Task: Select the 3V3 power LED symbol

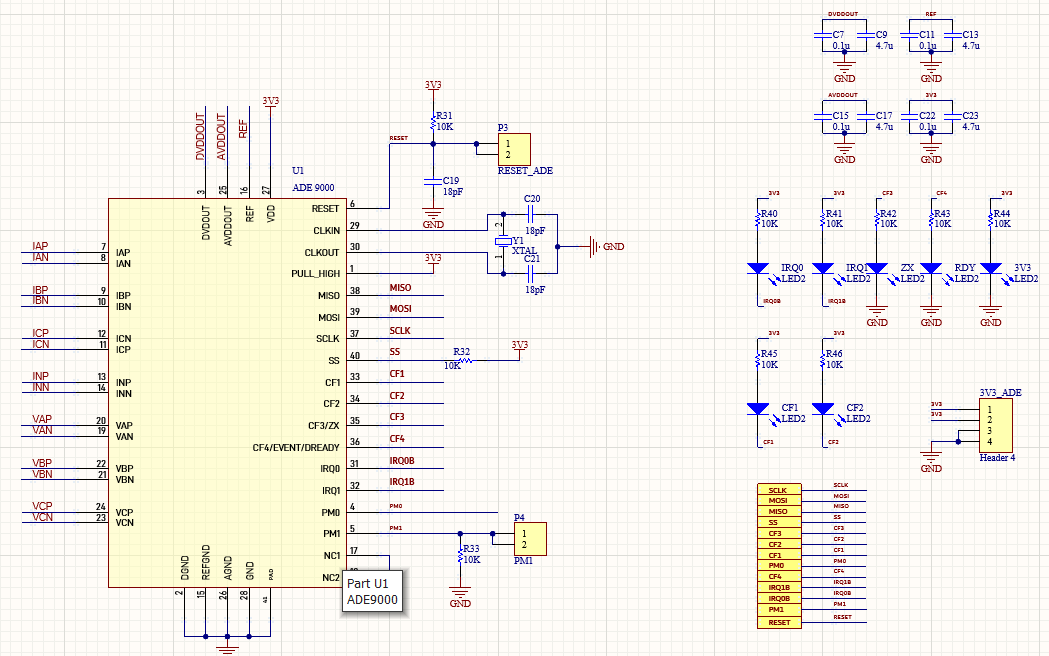Action: (991, 268)
